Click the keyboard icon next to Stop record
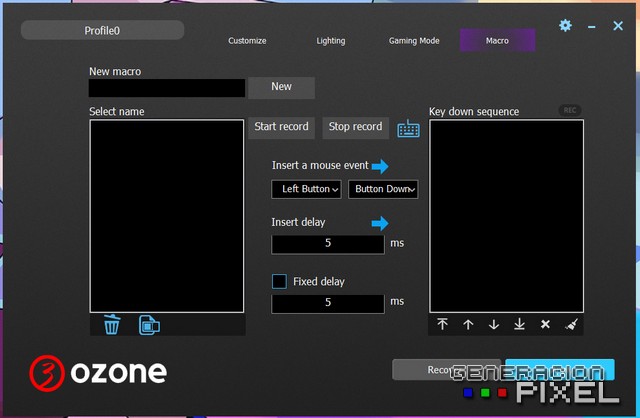Image resolution: width=640 pixels, height=418 pixels. (408, 128)
